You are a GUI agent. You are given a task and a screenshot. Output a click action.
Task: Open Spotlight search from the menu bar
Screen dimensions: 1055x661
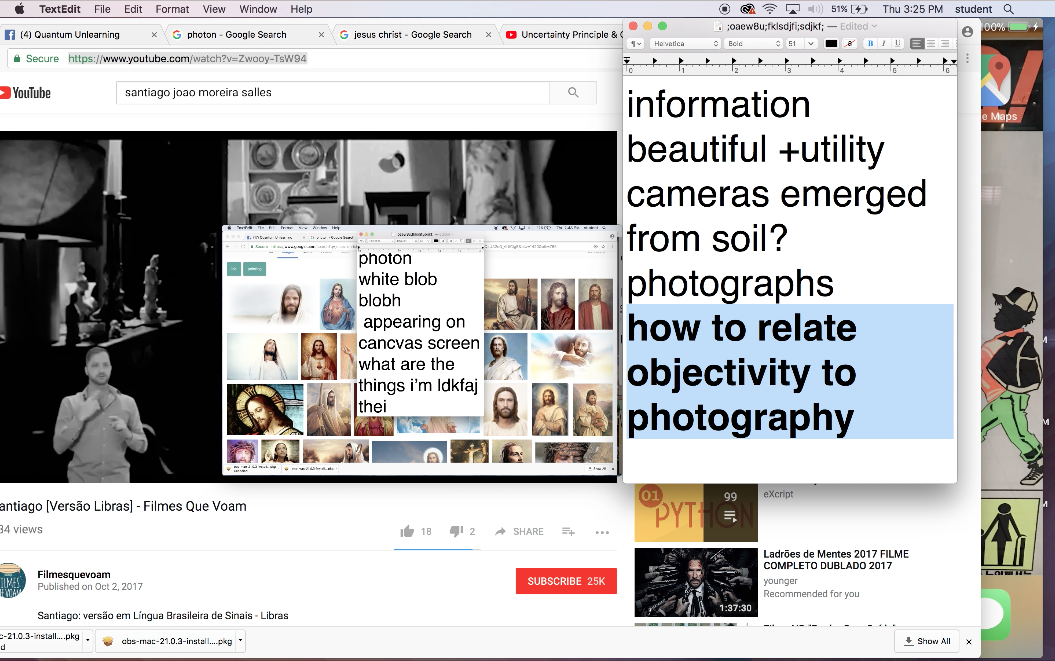1011,9
